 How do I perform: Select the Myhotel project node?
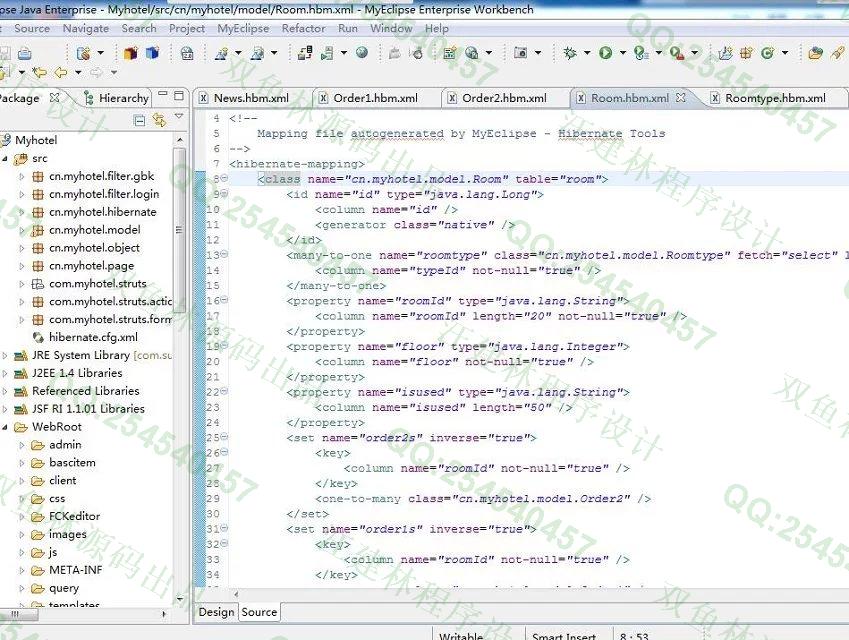(36, 140)
